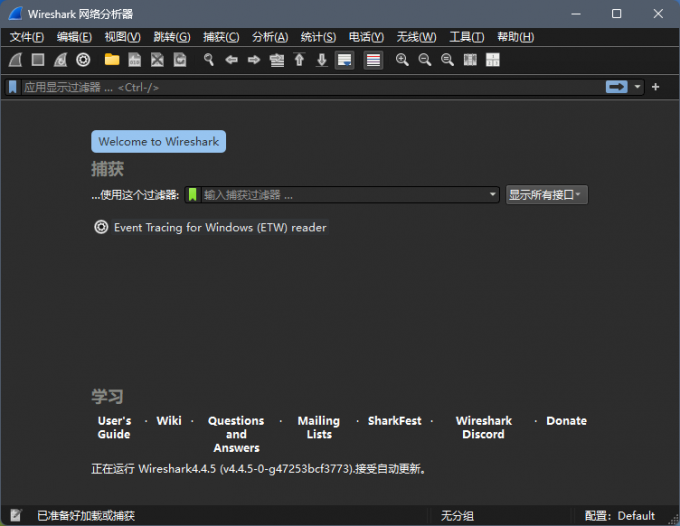Screen dimensions: 680x526
Task: Save this capture file icon
Action: [134, 60]
